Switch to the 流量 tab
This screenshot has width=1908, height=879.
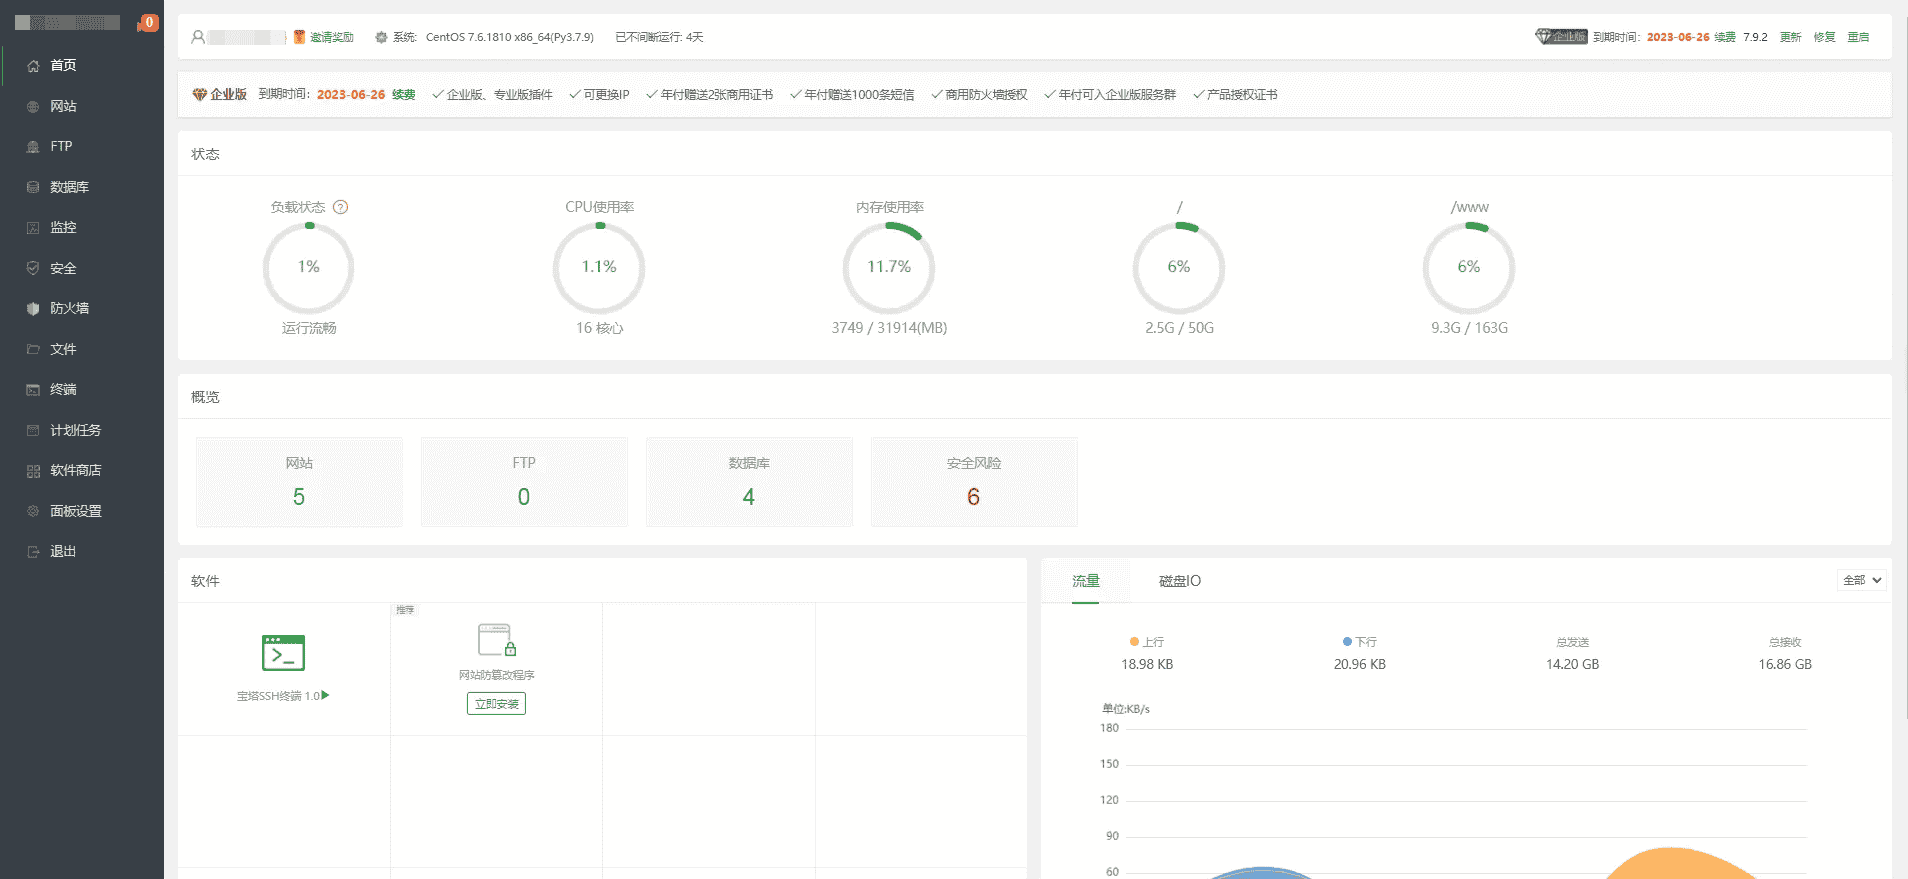1086,581
